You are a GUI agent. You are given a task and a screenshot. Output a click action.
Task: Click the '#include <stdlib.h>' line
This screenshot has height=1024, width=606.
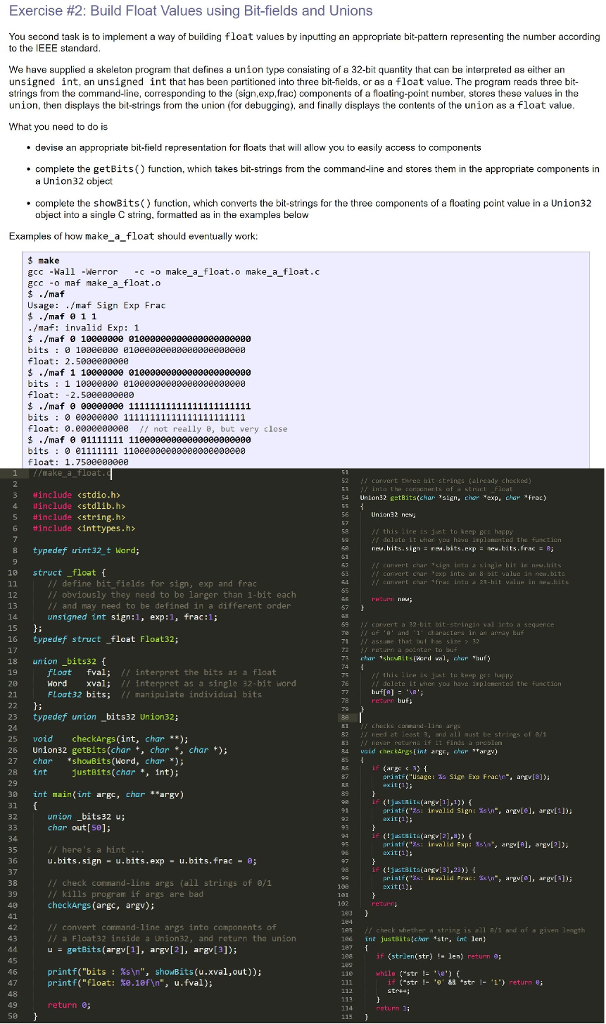click(79, 506)
